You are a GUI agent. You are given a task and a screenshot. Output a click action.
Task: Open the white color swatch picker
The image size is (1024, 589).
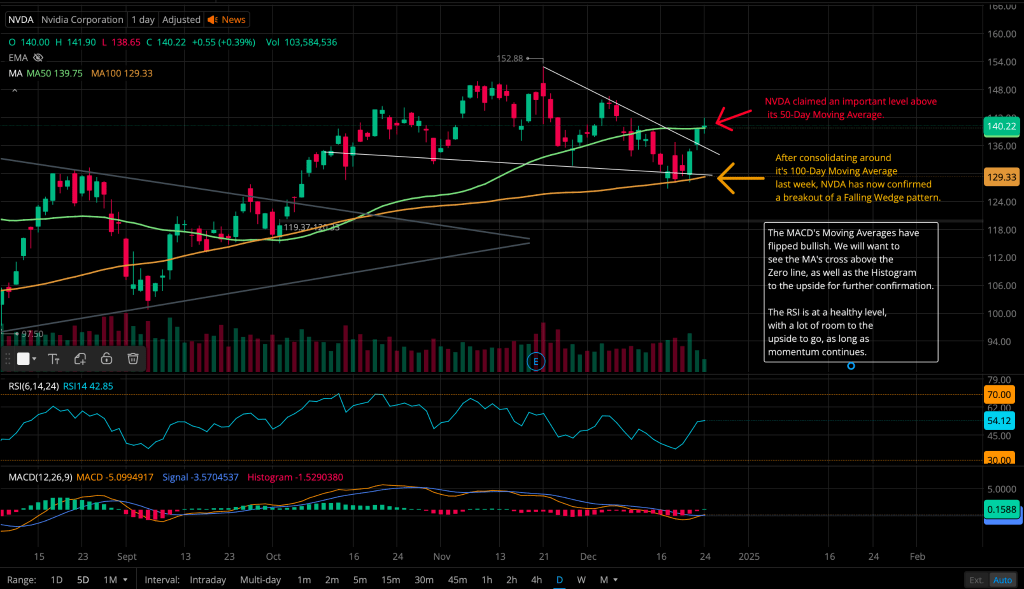point(26,358)
